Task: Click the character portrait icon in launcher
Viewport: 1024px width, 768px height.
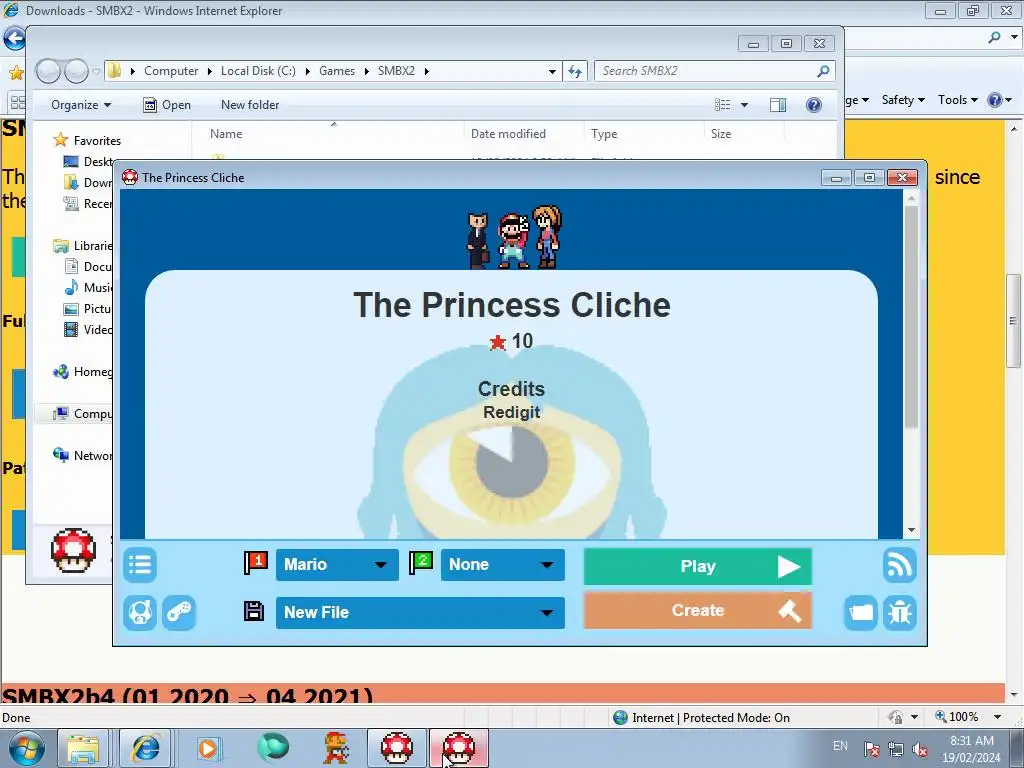Action: tap(140, 613)
